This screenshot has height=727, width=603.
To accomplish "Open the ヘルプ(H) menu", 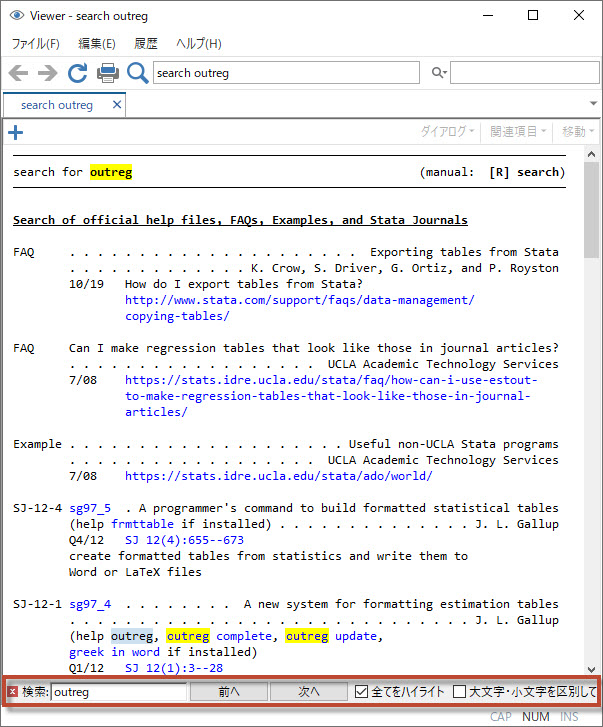I will pos(199,44).
